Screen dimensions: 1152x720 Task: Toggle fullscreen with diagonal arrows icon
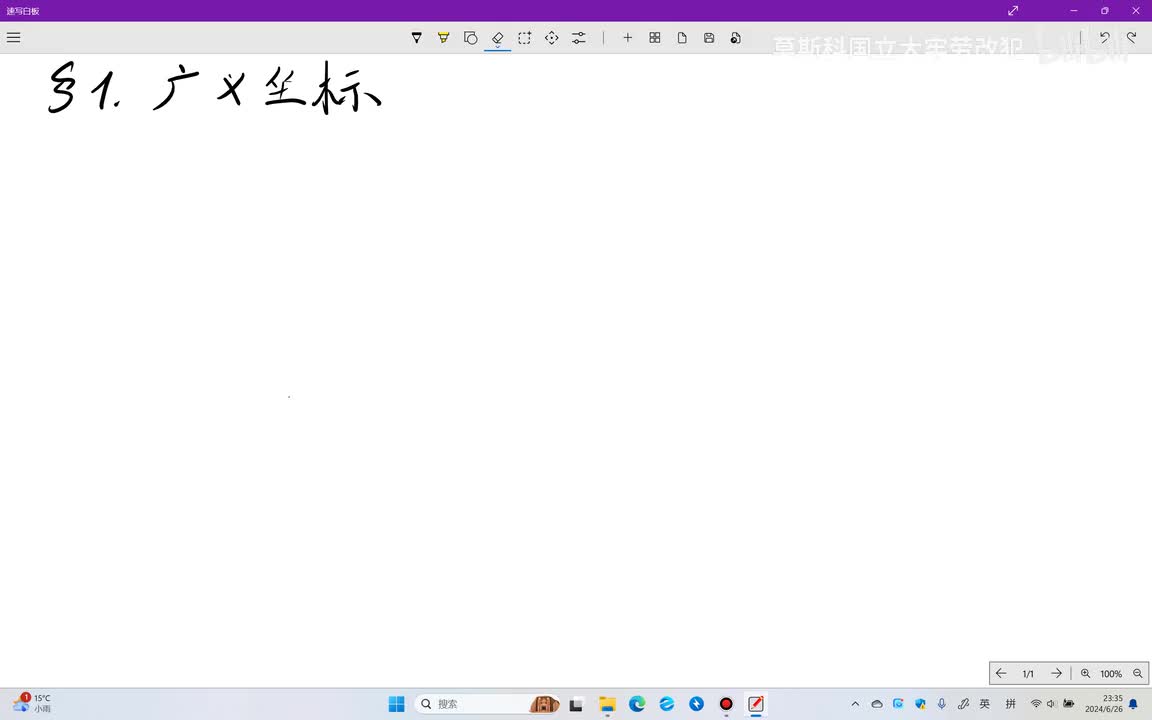click(1013, 10)
